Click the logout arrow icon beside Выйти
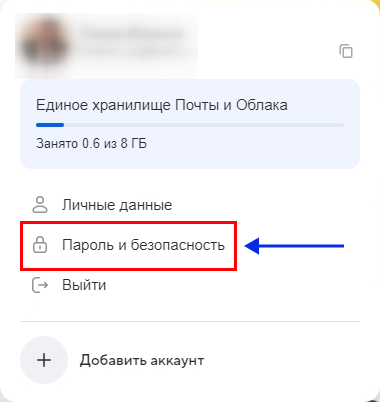 (x=40, y=285)
